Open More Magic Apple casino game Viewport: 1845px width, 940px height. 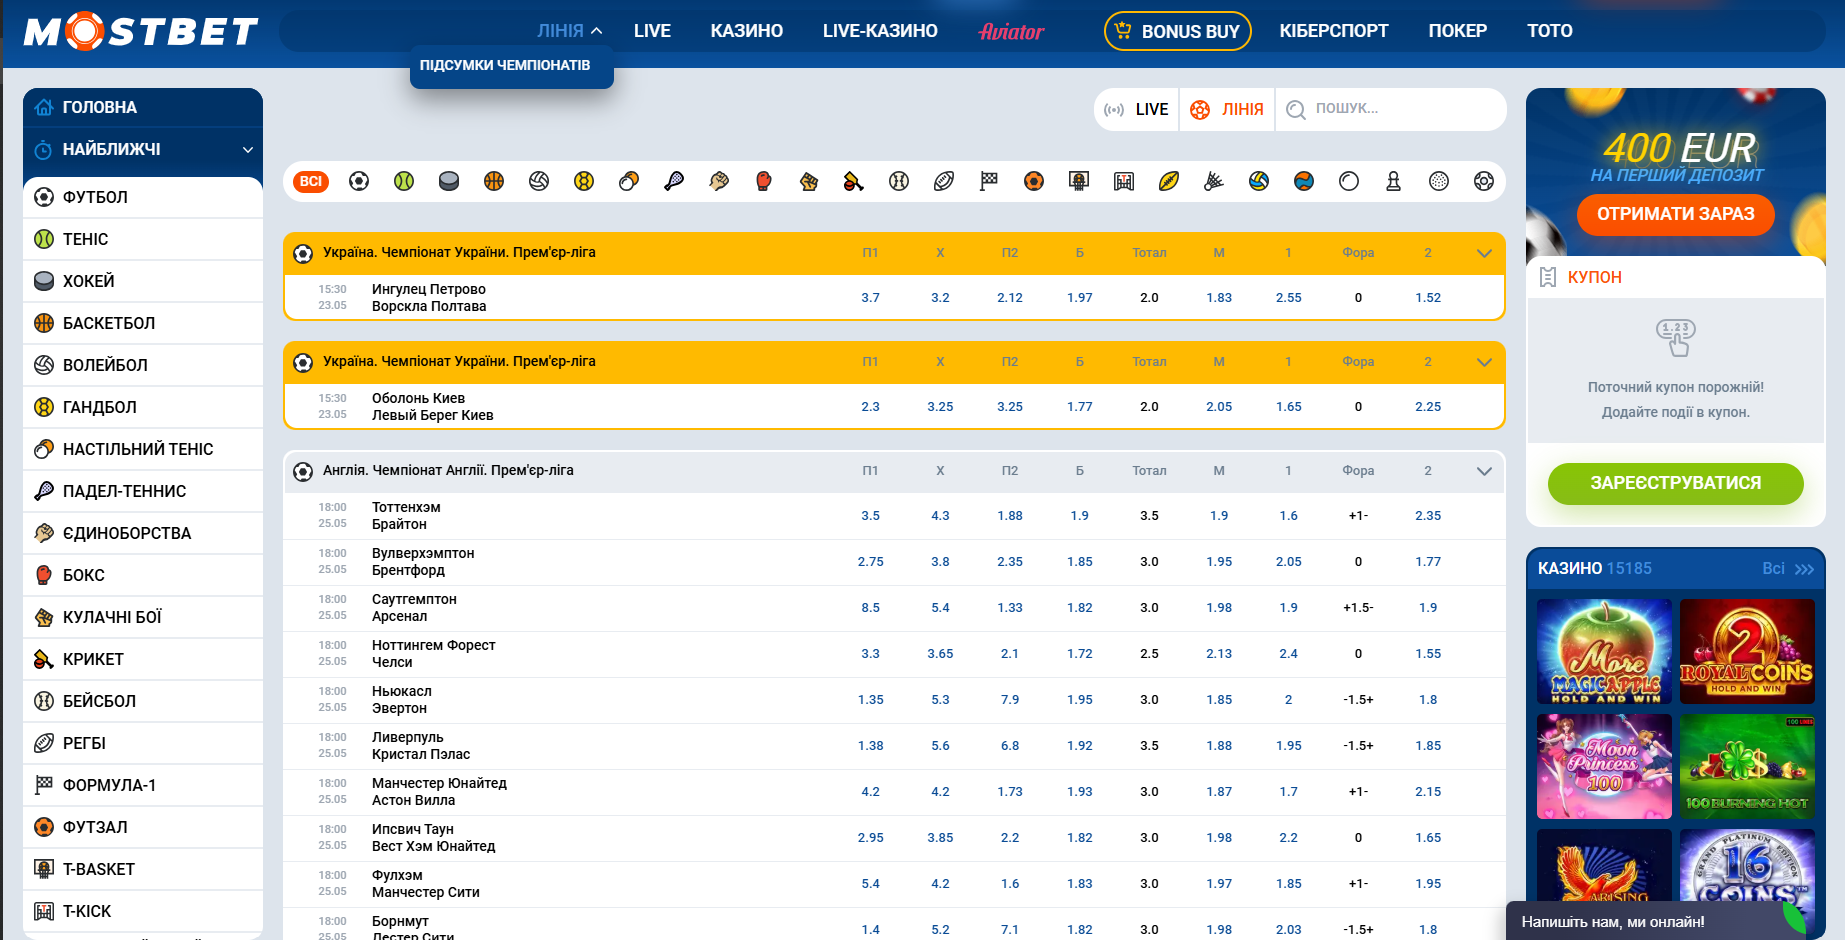point(1604,652)
